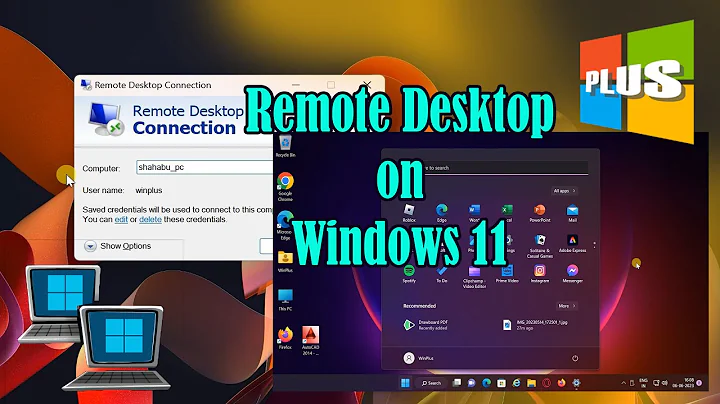720x404 pixels.
Task: Open recommended Drawboard PDF item
Action: pos(425,325)
